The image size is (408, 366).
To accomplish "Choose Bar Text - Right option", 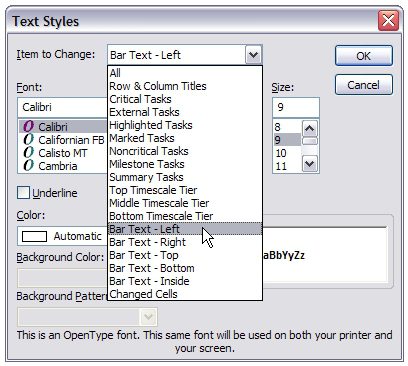I will tap(185, 242).
